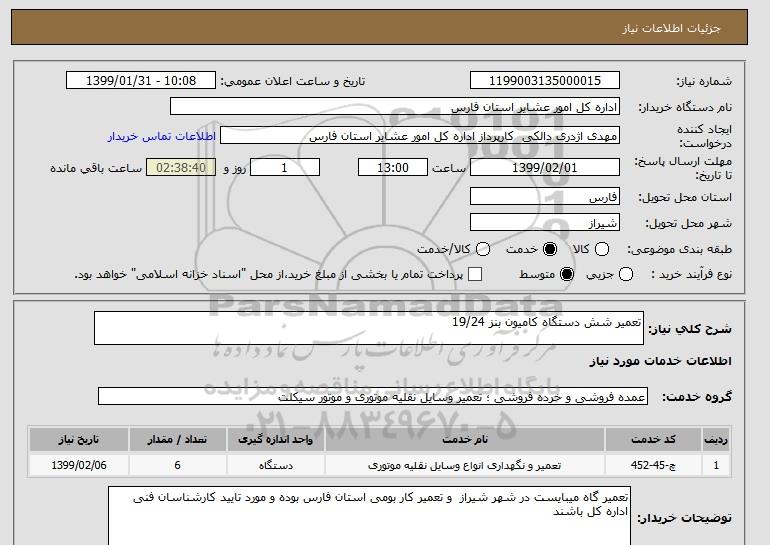
Task: Click service name cell تعمیر و نگهداری انواع وسایل نقلیه
Action: [465, 465]
